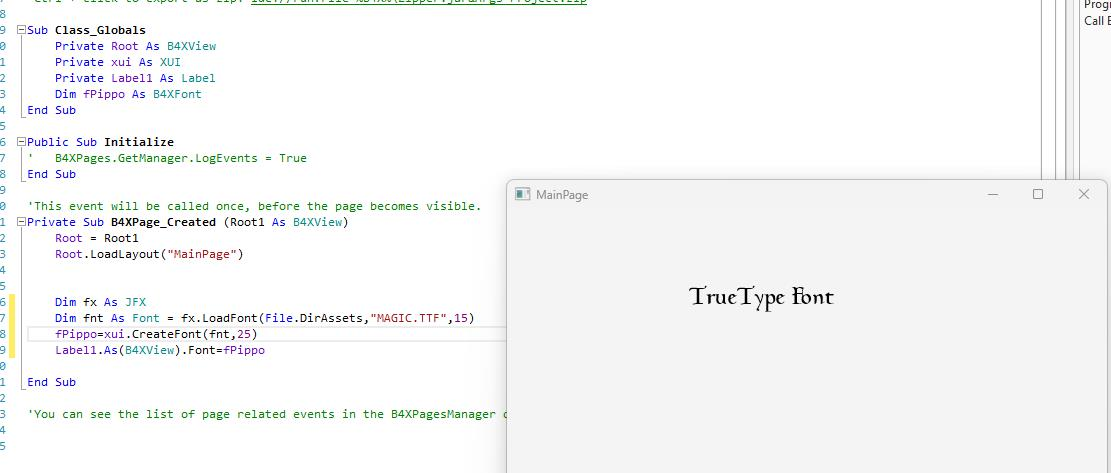1111x473 pixels.
Task: Click 'Sub Class_Globals' declaration
Action: point(86,30)
